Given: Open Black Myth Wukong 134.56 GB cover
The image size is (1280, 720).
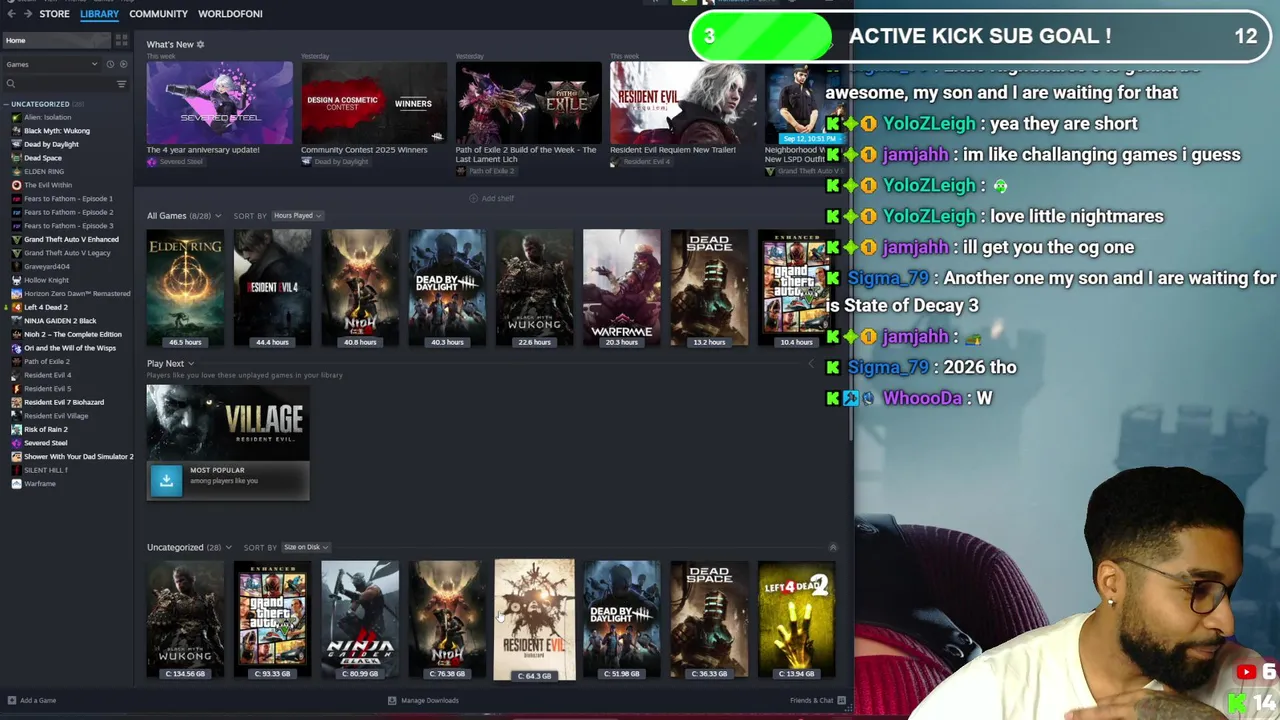Looking at the screenshot, I should [185, 619].
